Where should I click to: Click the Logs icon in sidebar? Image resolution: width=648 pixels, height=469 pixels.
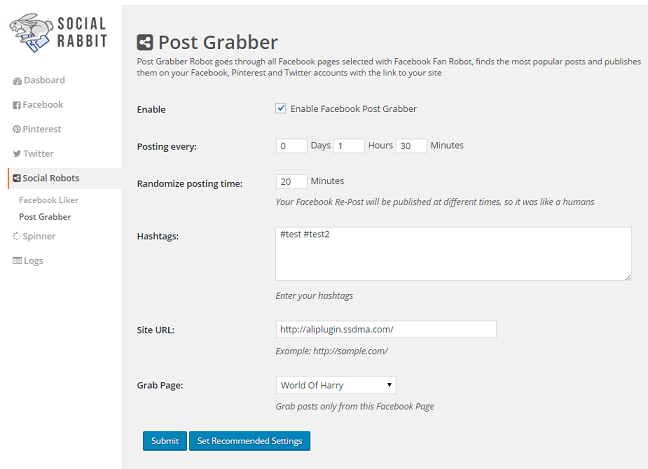(16, 261)
